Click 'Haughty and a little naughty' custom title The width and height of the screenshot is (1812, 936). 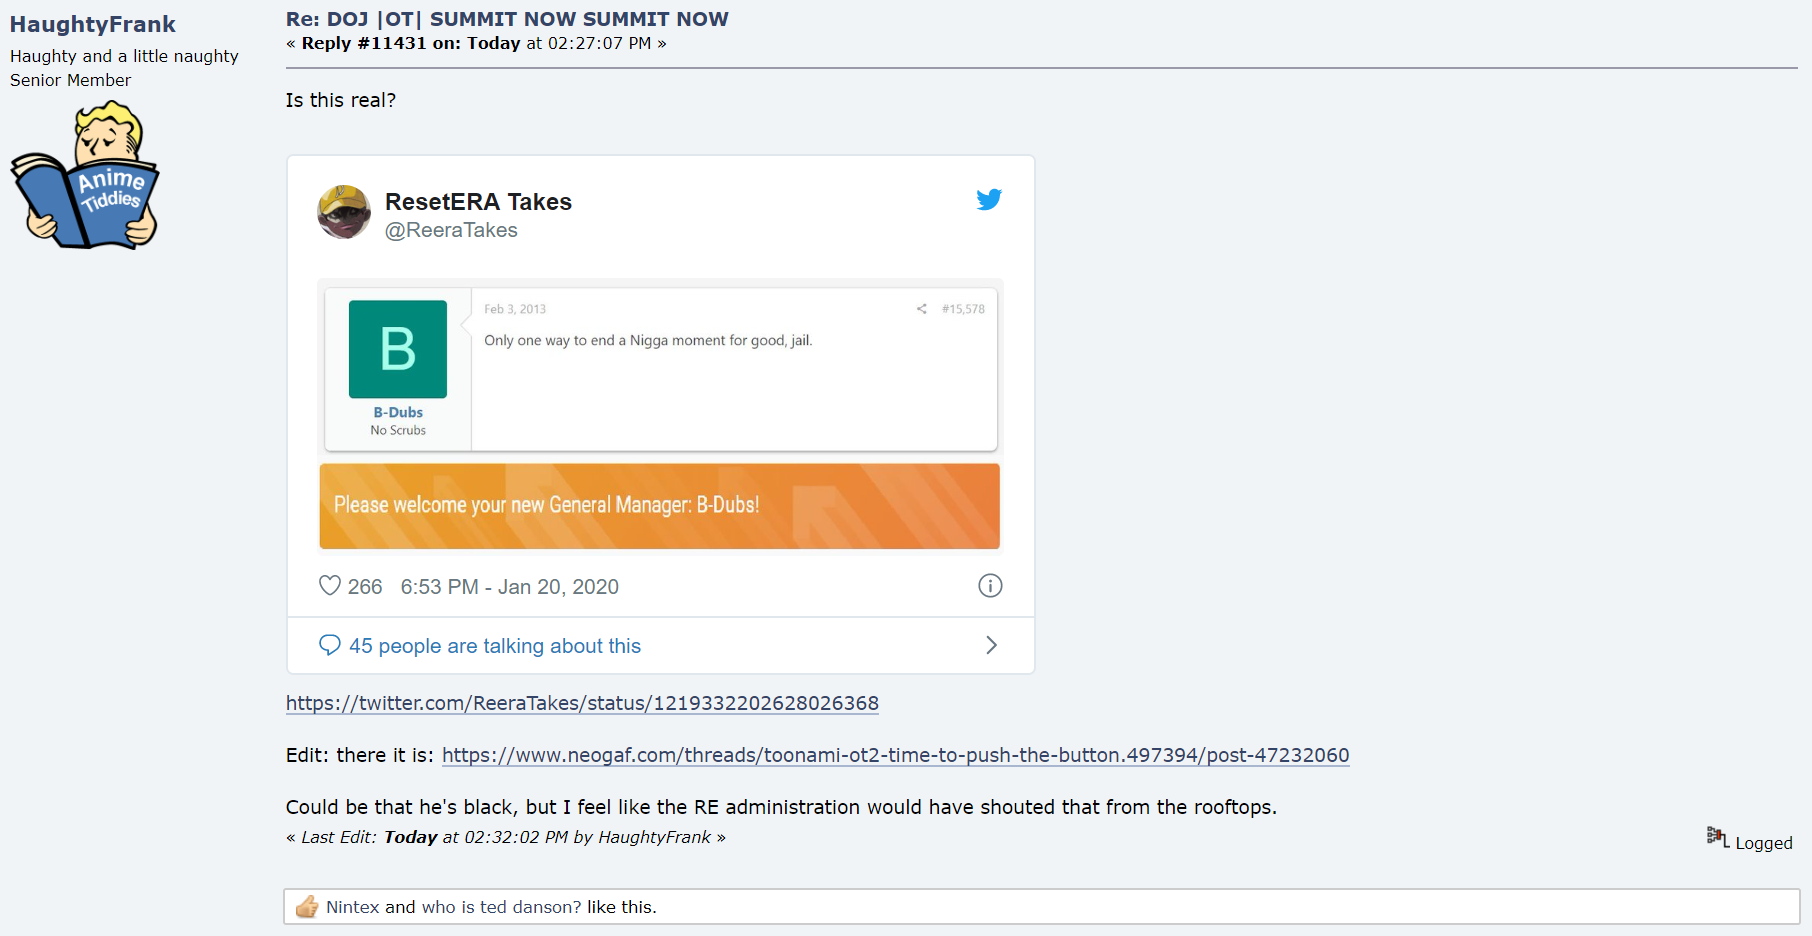click(124, 56)
